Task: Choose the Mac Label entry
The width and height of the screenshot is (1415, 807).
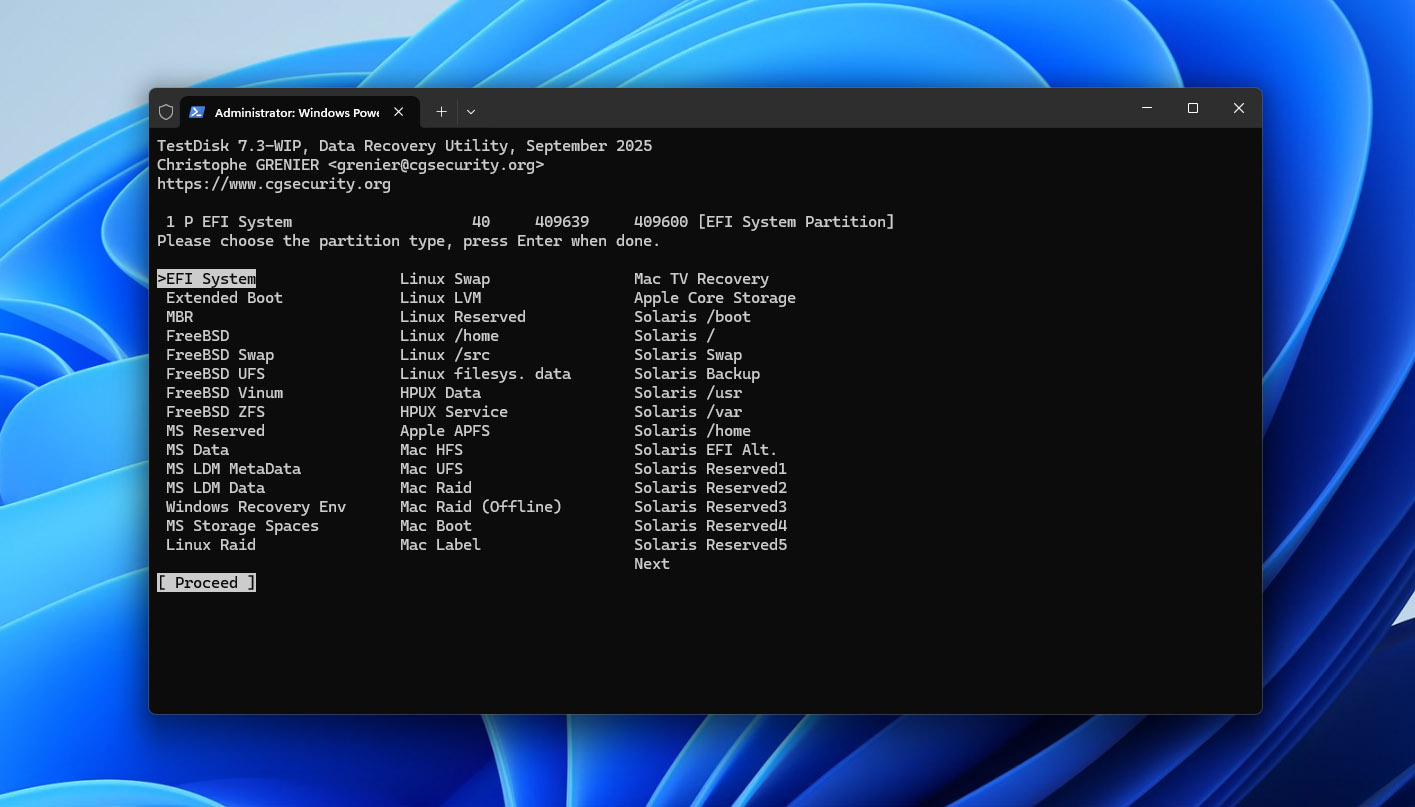Action: pyautogui.click(x=440, y=545)
